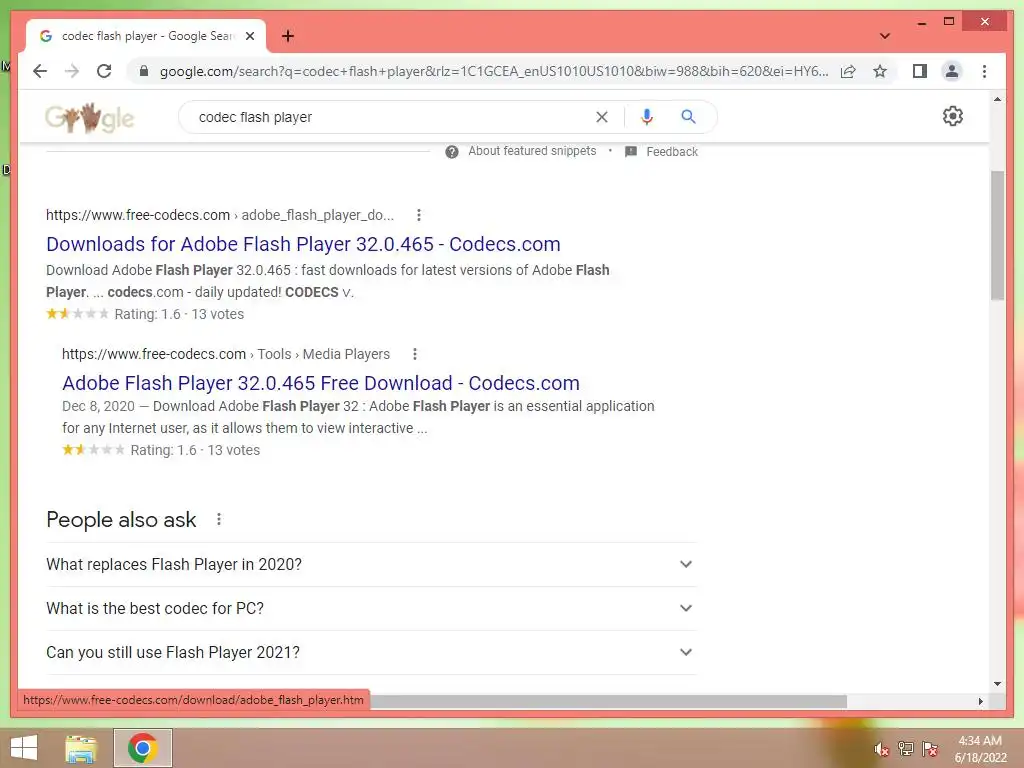Click the About featured snippets question icon
Image resolution: width=1024 pixels, height=768 pixels.
point(451,152)
